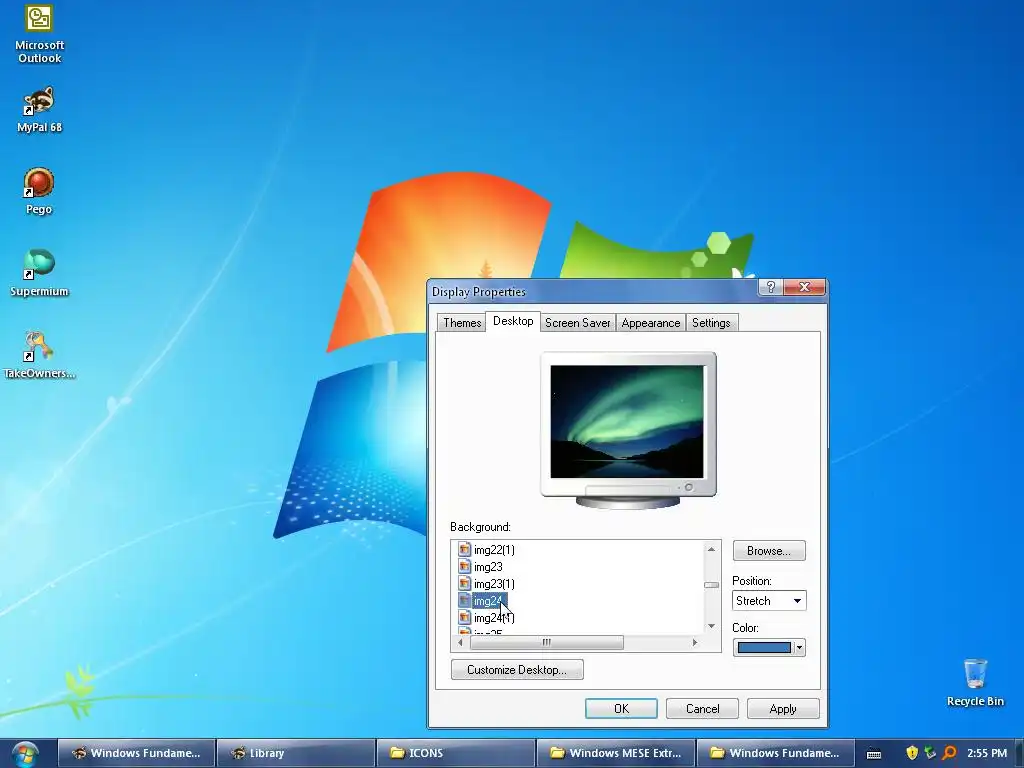
Task: Open the Library taskbar button
Action: pos(296,753)
